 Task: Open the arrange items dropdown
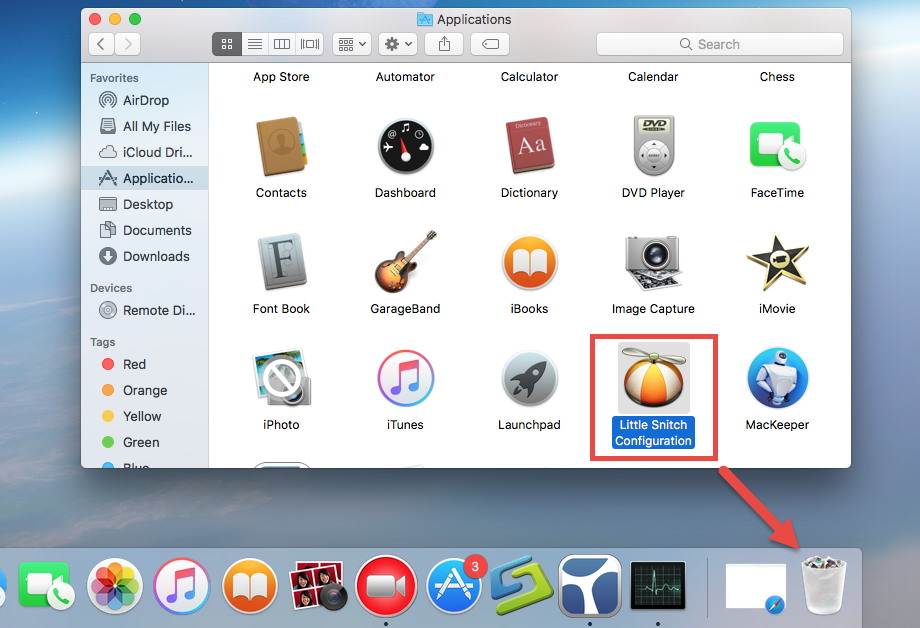point(351,44)
